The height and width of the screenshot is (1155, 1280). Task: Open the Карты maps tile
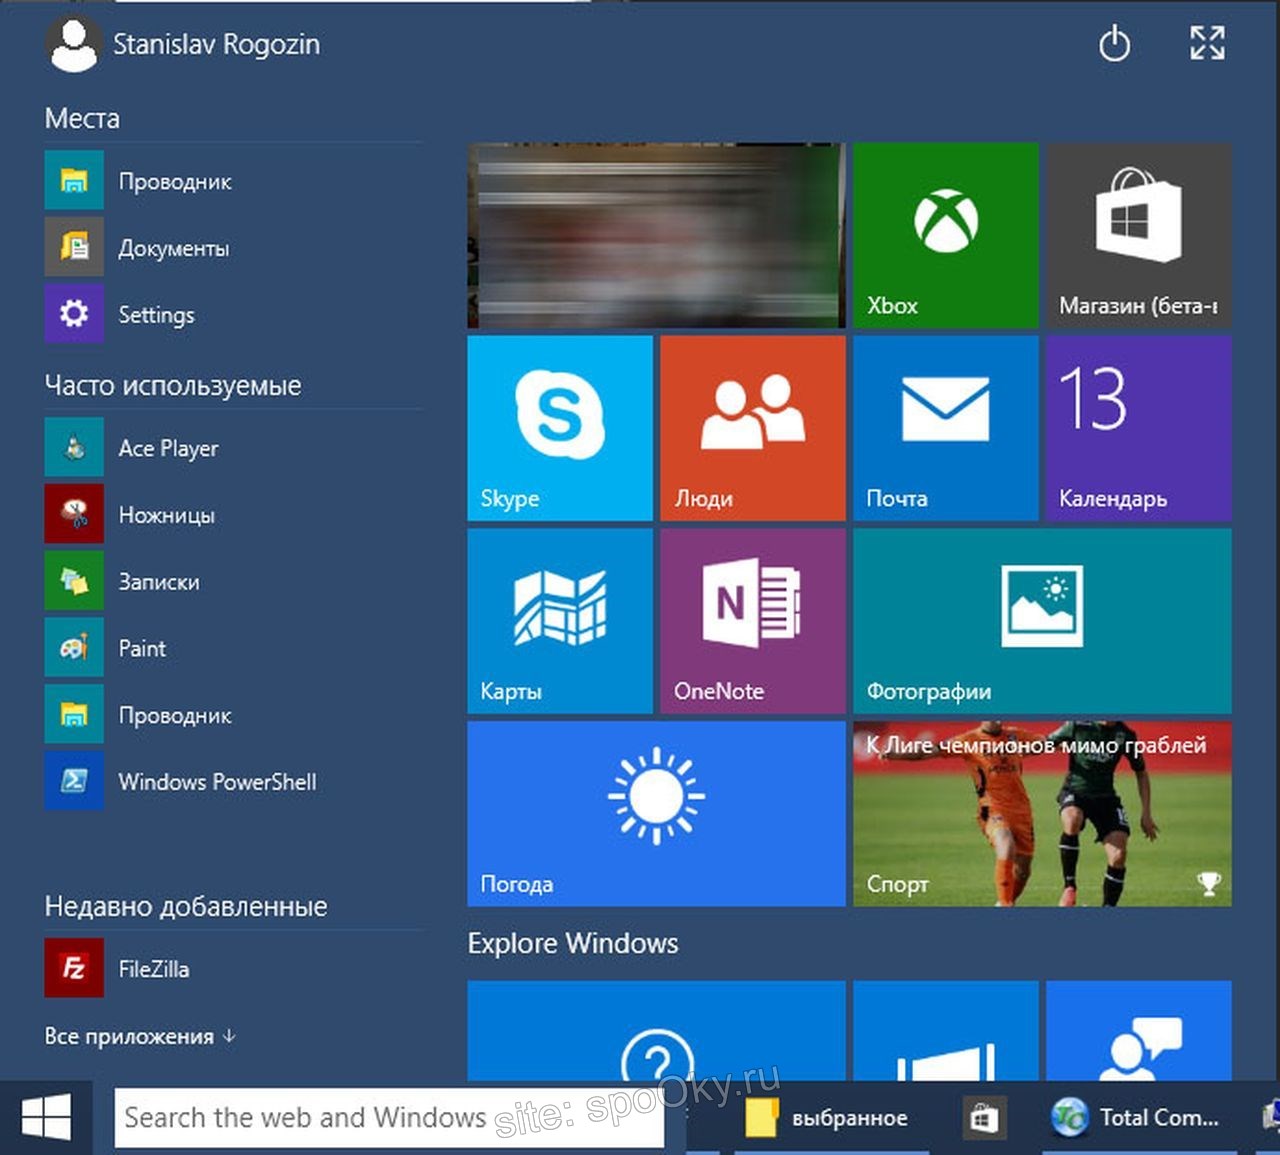point(560,621)
